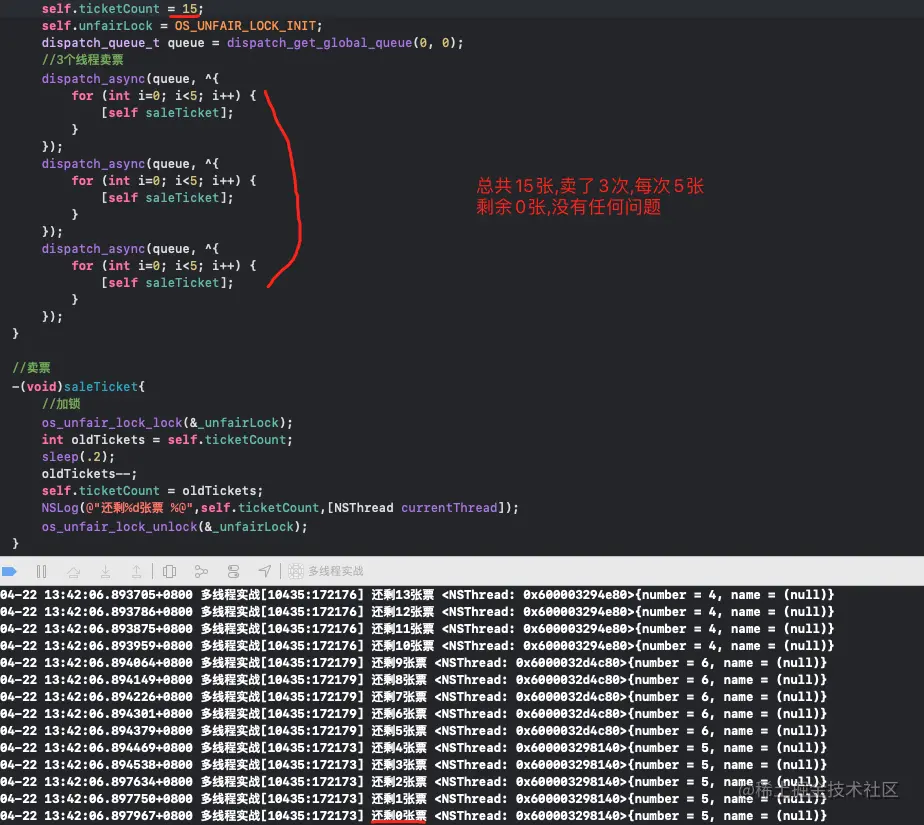Click the -(void)saleTicket method declaration

pyautogui.click(x=78, y=387)
